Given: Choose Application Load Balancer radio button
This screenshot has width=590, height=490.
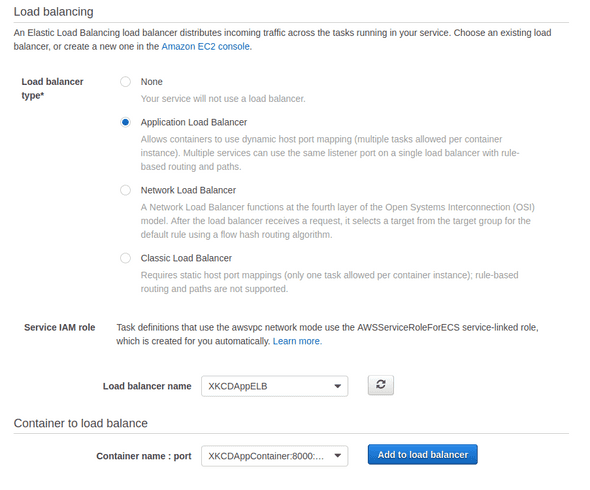Looking at the screenshot, I should point(125,122).
